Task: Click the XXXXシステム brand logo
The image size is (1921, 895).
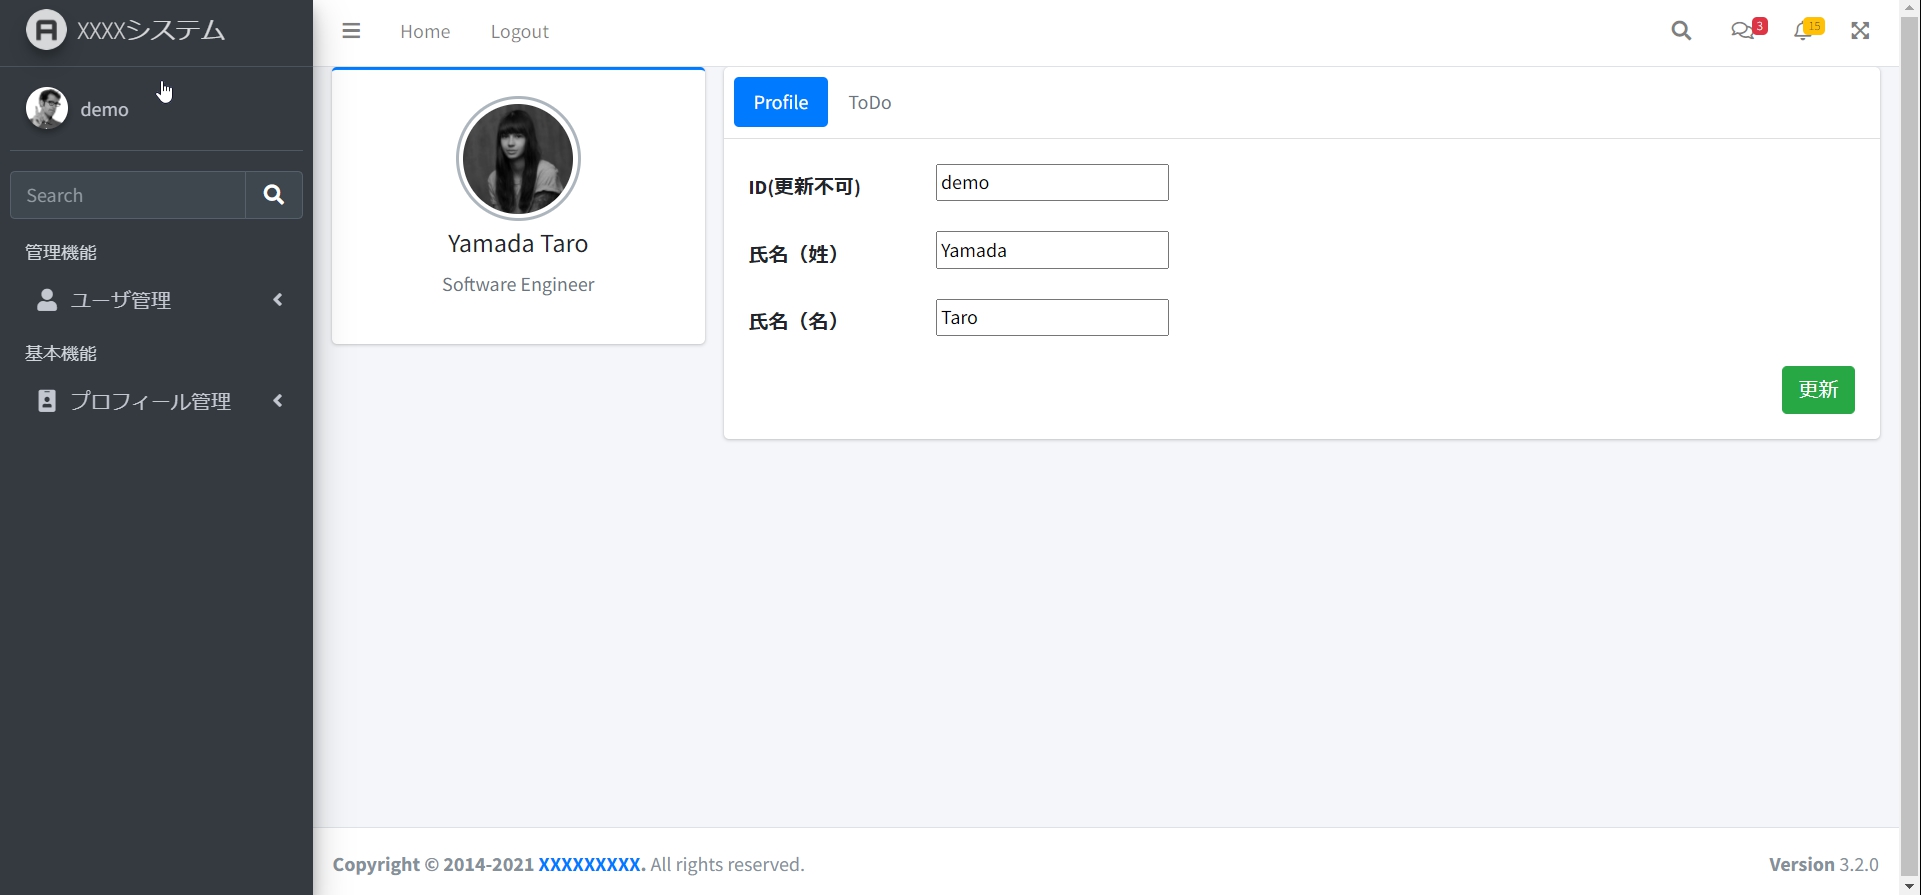Action: pos(46,30)
